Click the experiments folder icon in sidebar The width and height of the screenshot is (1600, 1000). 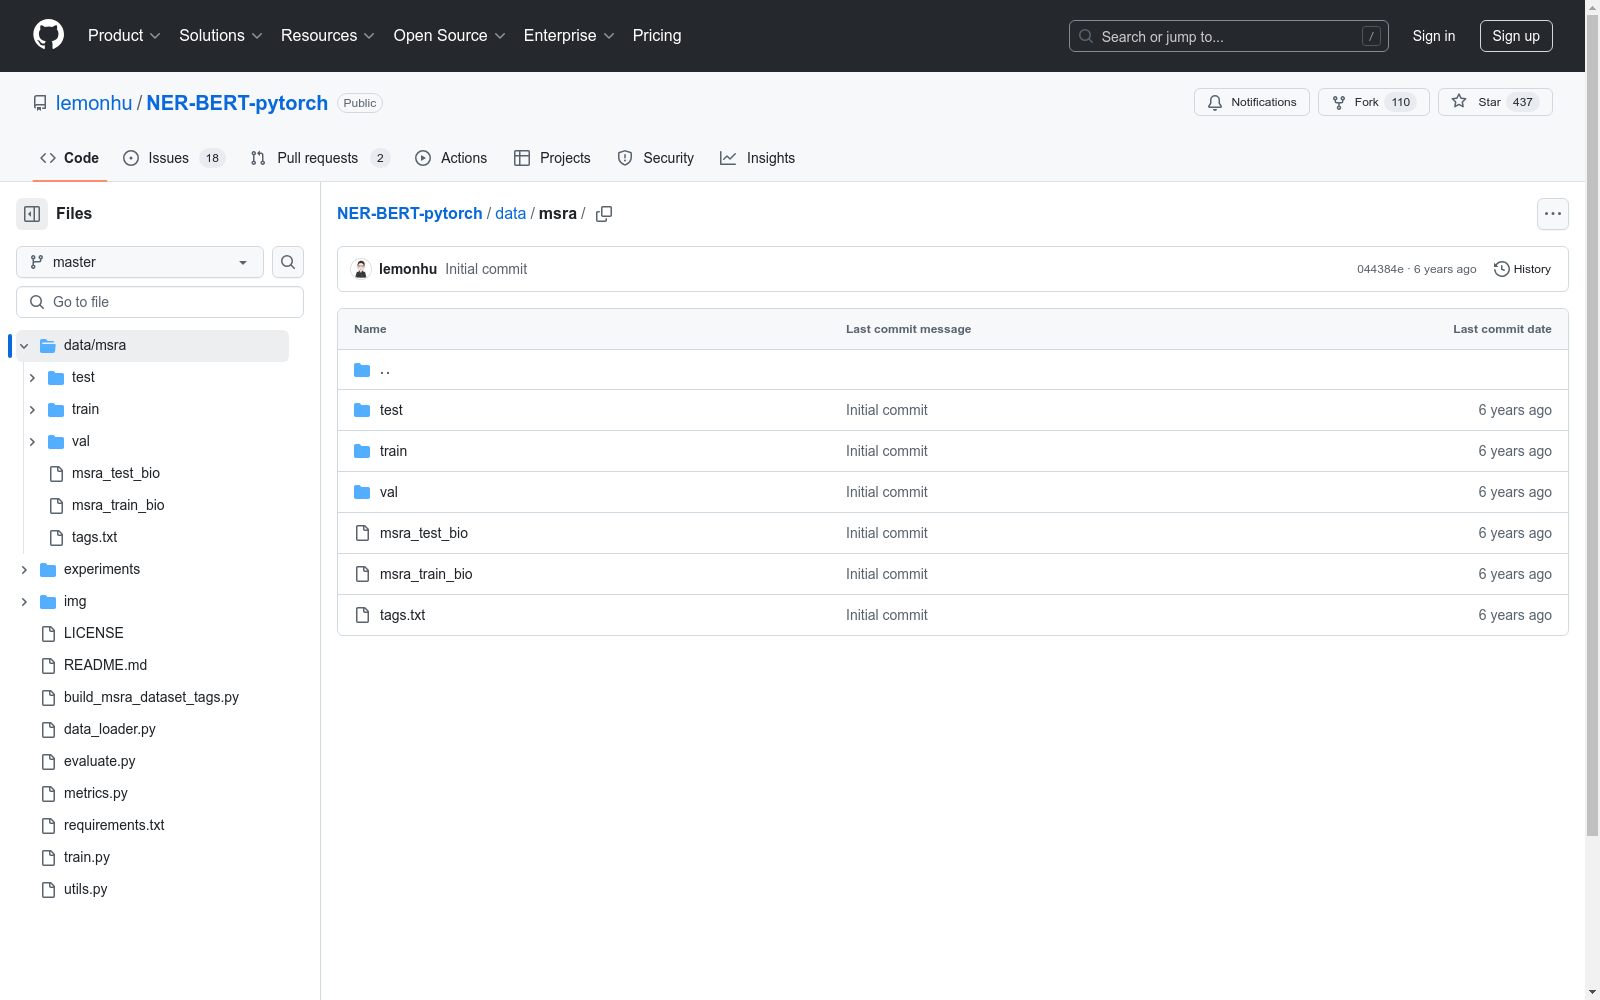pyautogui.click(x=48, y=569)
